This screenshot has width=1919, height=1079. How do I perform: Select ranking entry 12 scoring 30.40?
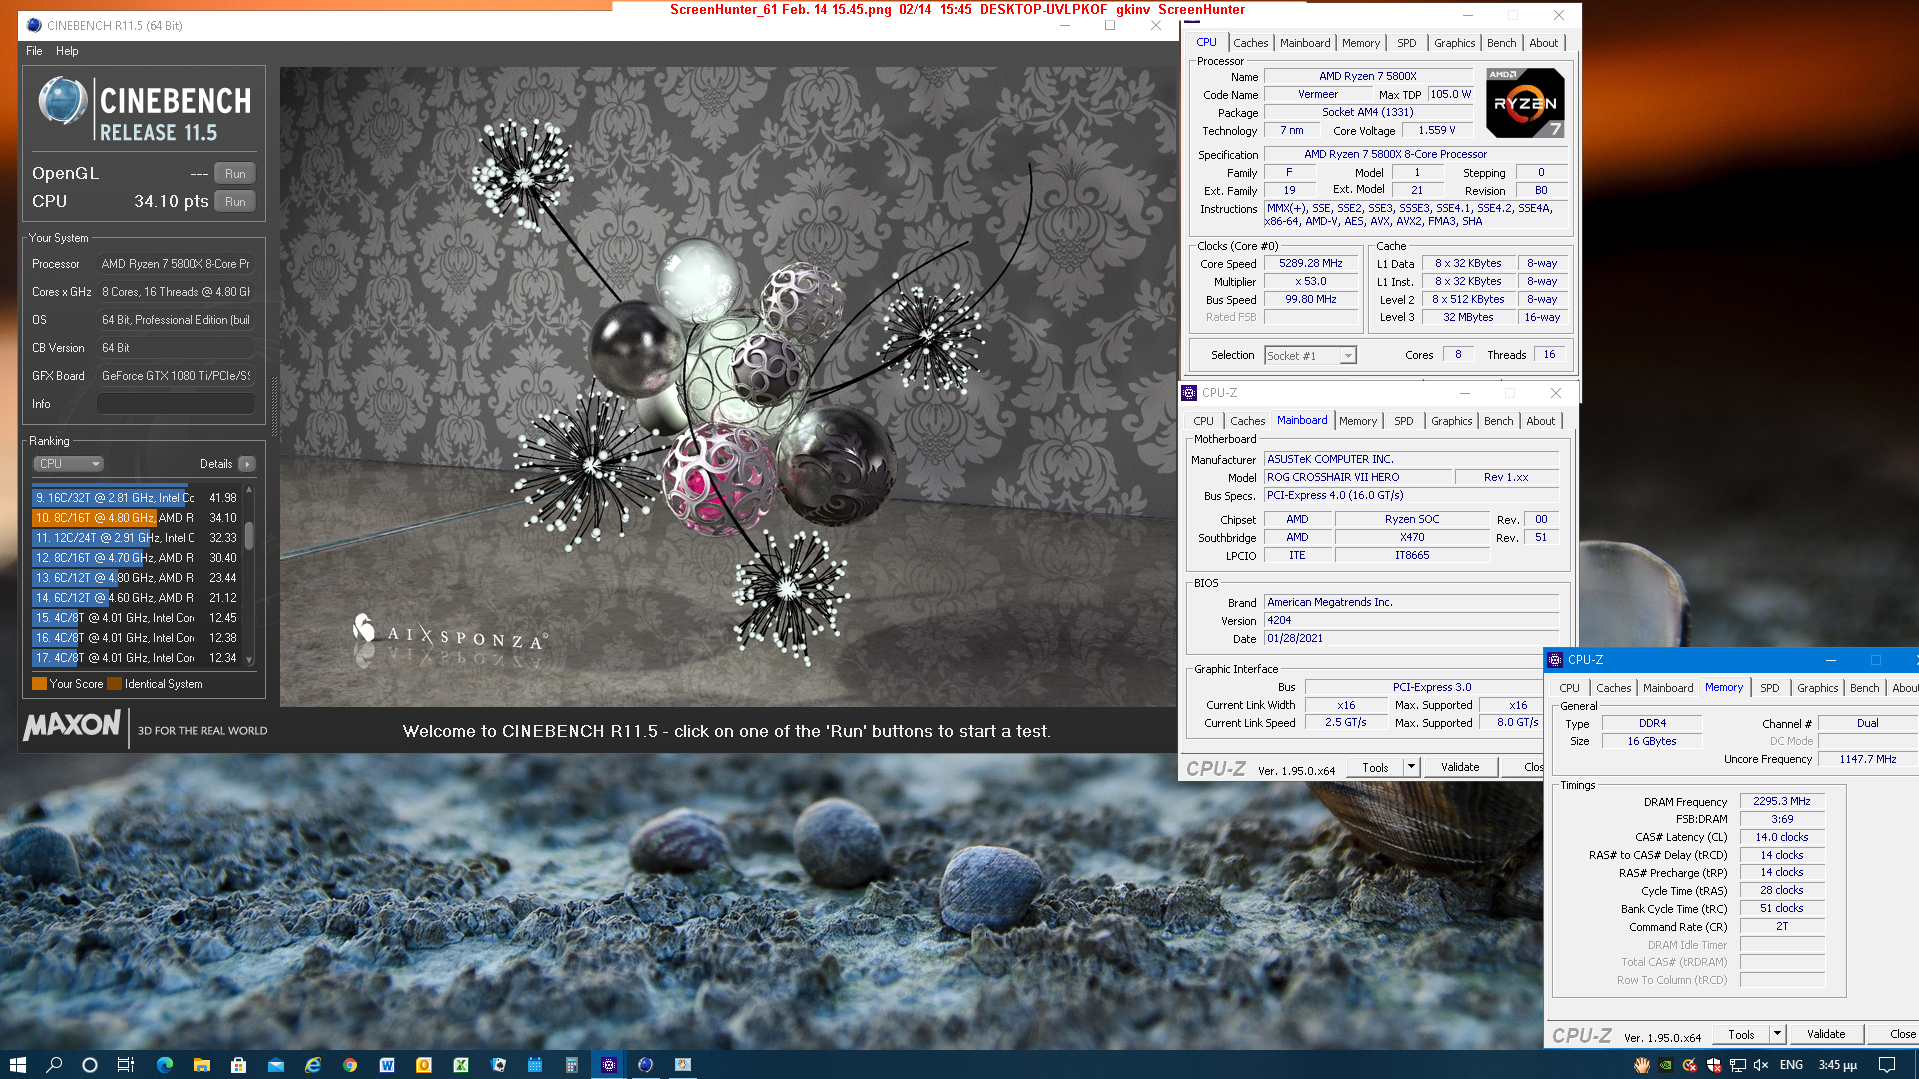(x=136, y=557)
